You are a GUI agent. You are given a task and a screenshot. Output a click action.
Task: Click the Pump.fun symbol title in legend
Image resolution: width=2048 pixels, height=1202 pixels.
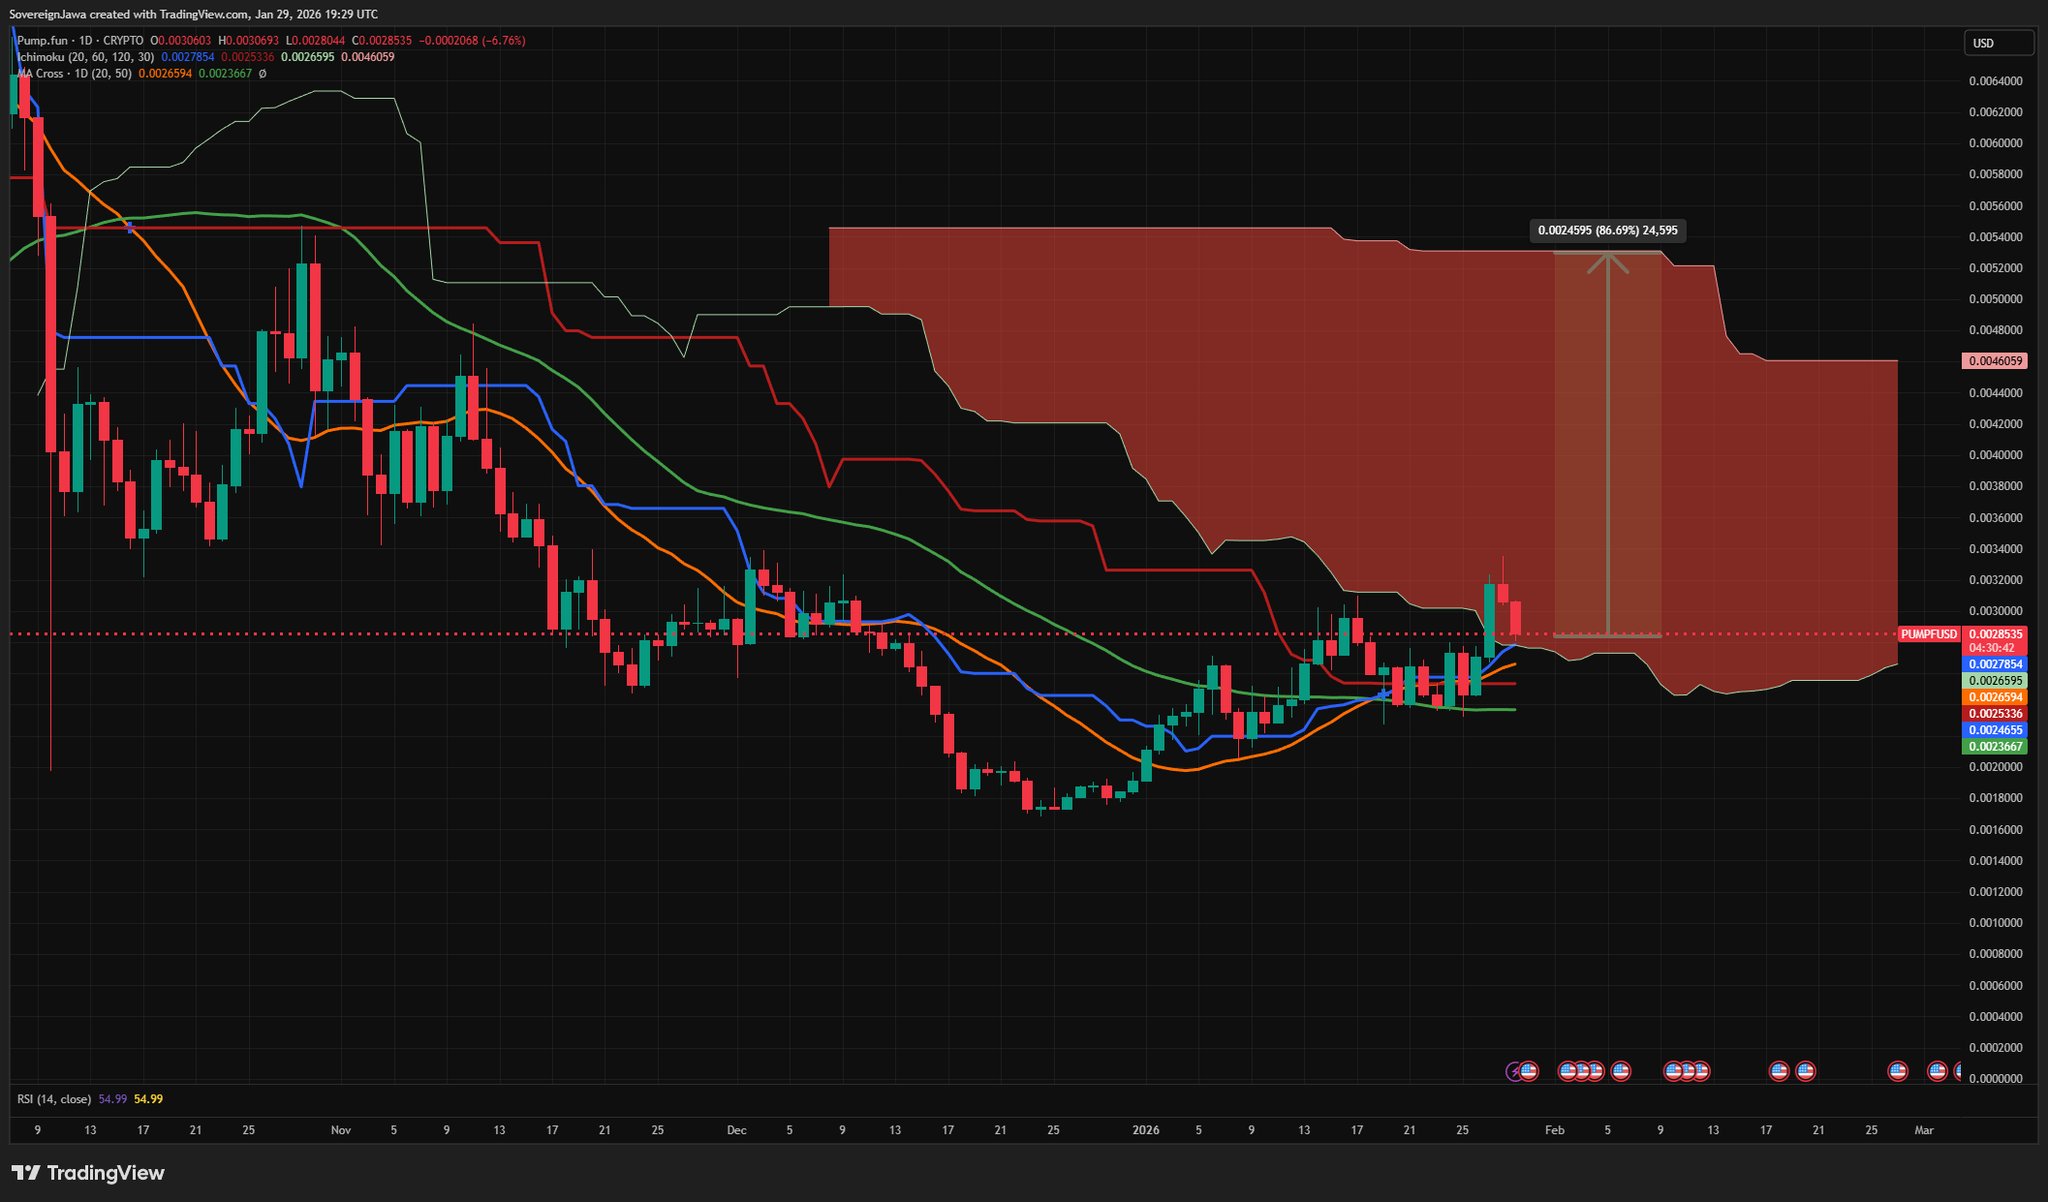click(42, 41)
